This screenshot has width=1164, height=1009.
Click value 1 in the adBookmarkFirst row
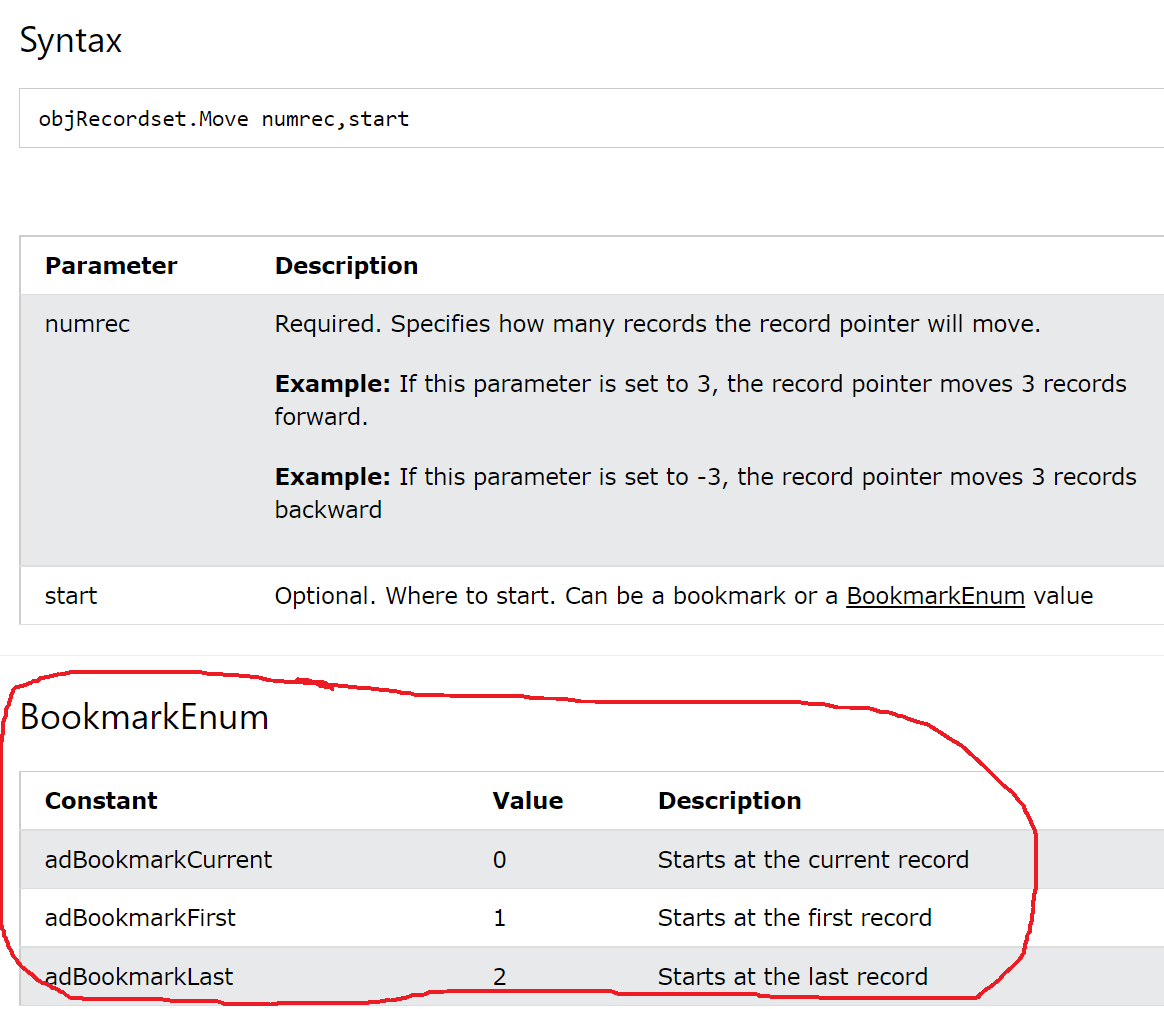point(499,918)
